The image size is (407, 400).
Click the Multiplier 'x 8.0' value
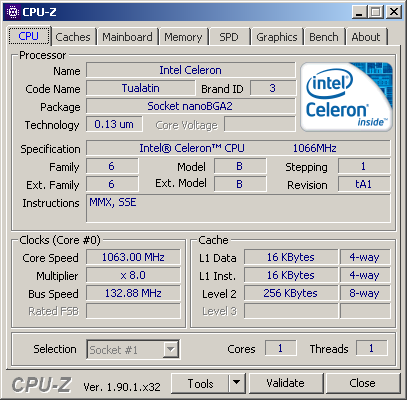coord(133,275)
